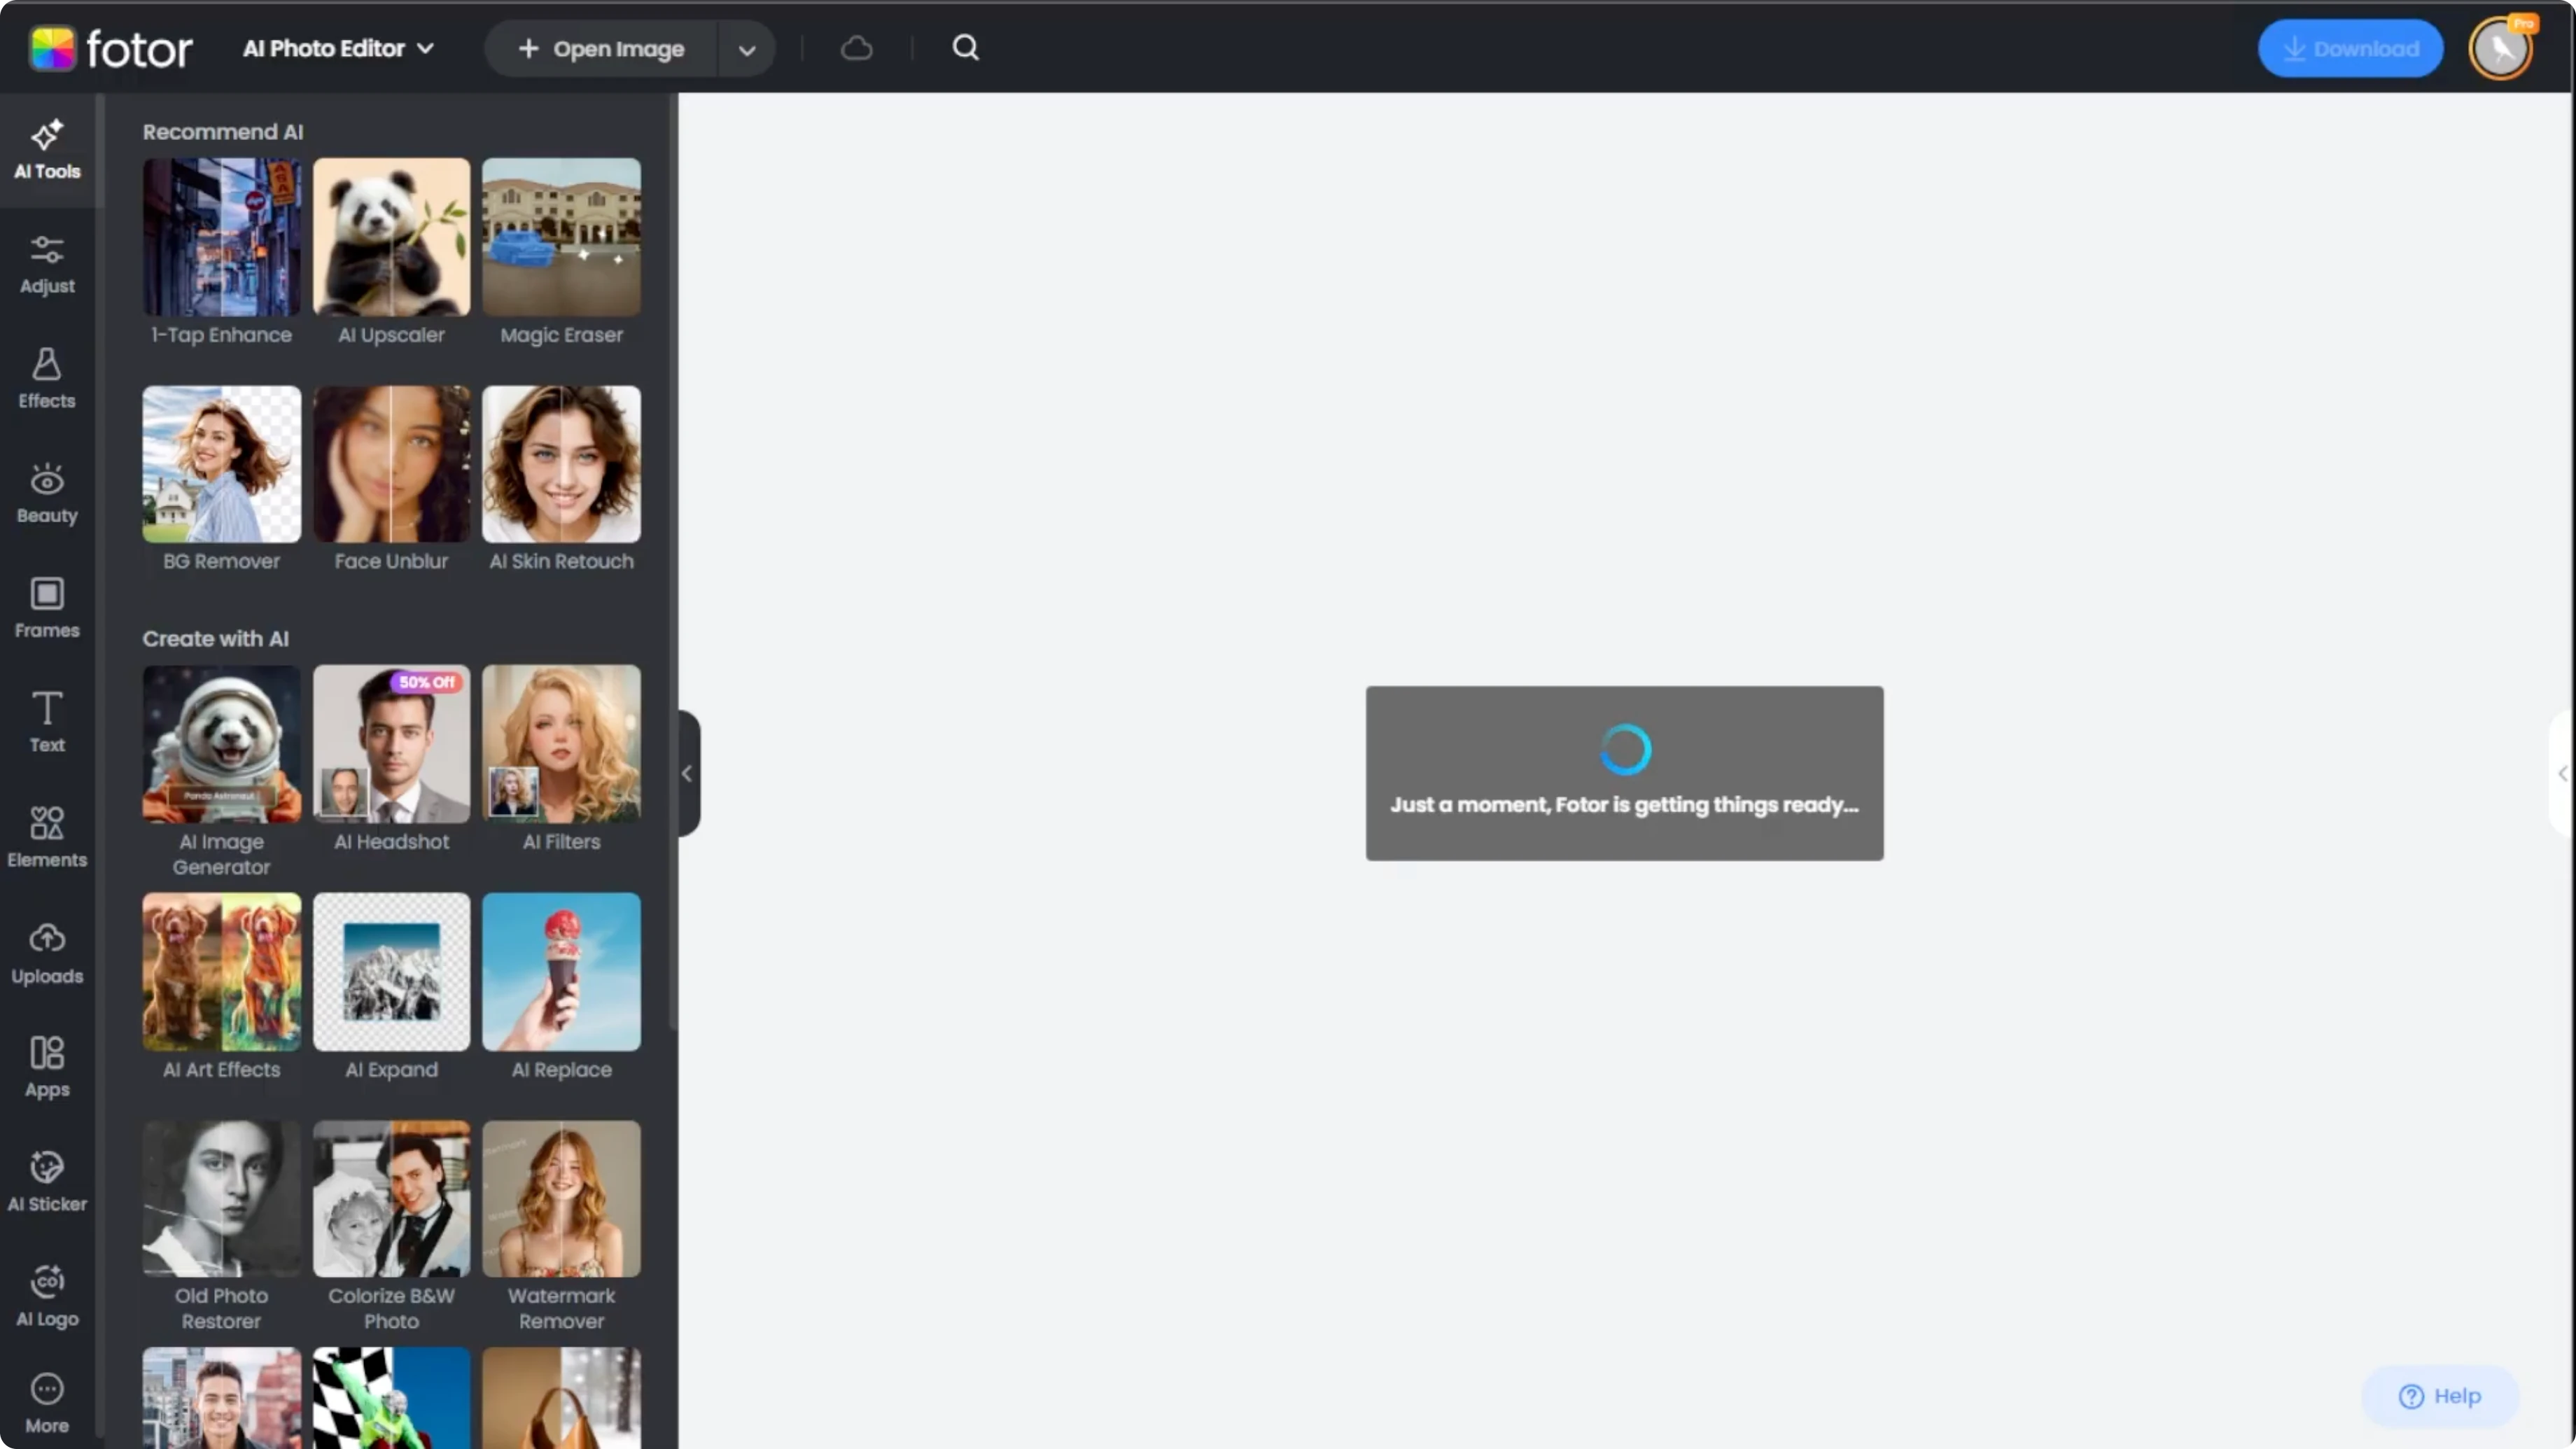
Task: Click the handbag tool thumbnail
Action: point(561,1397)
